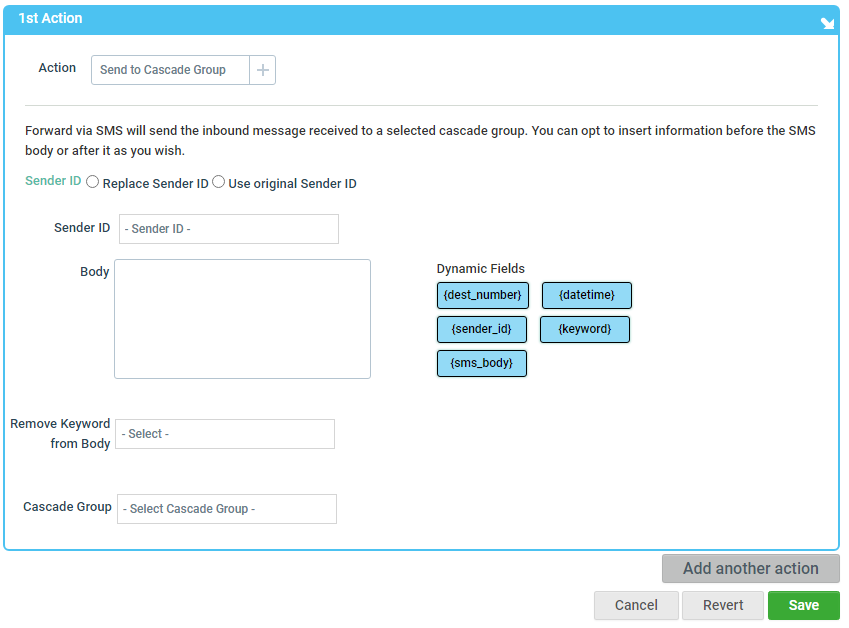Select Replace Sender ID radio button
The height and width of the screenshot is (628, 849).
click(93, 182)
